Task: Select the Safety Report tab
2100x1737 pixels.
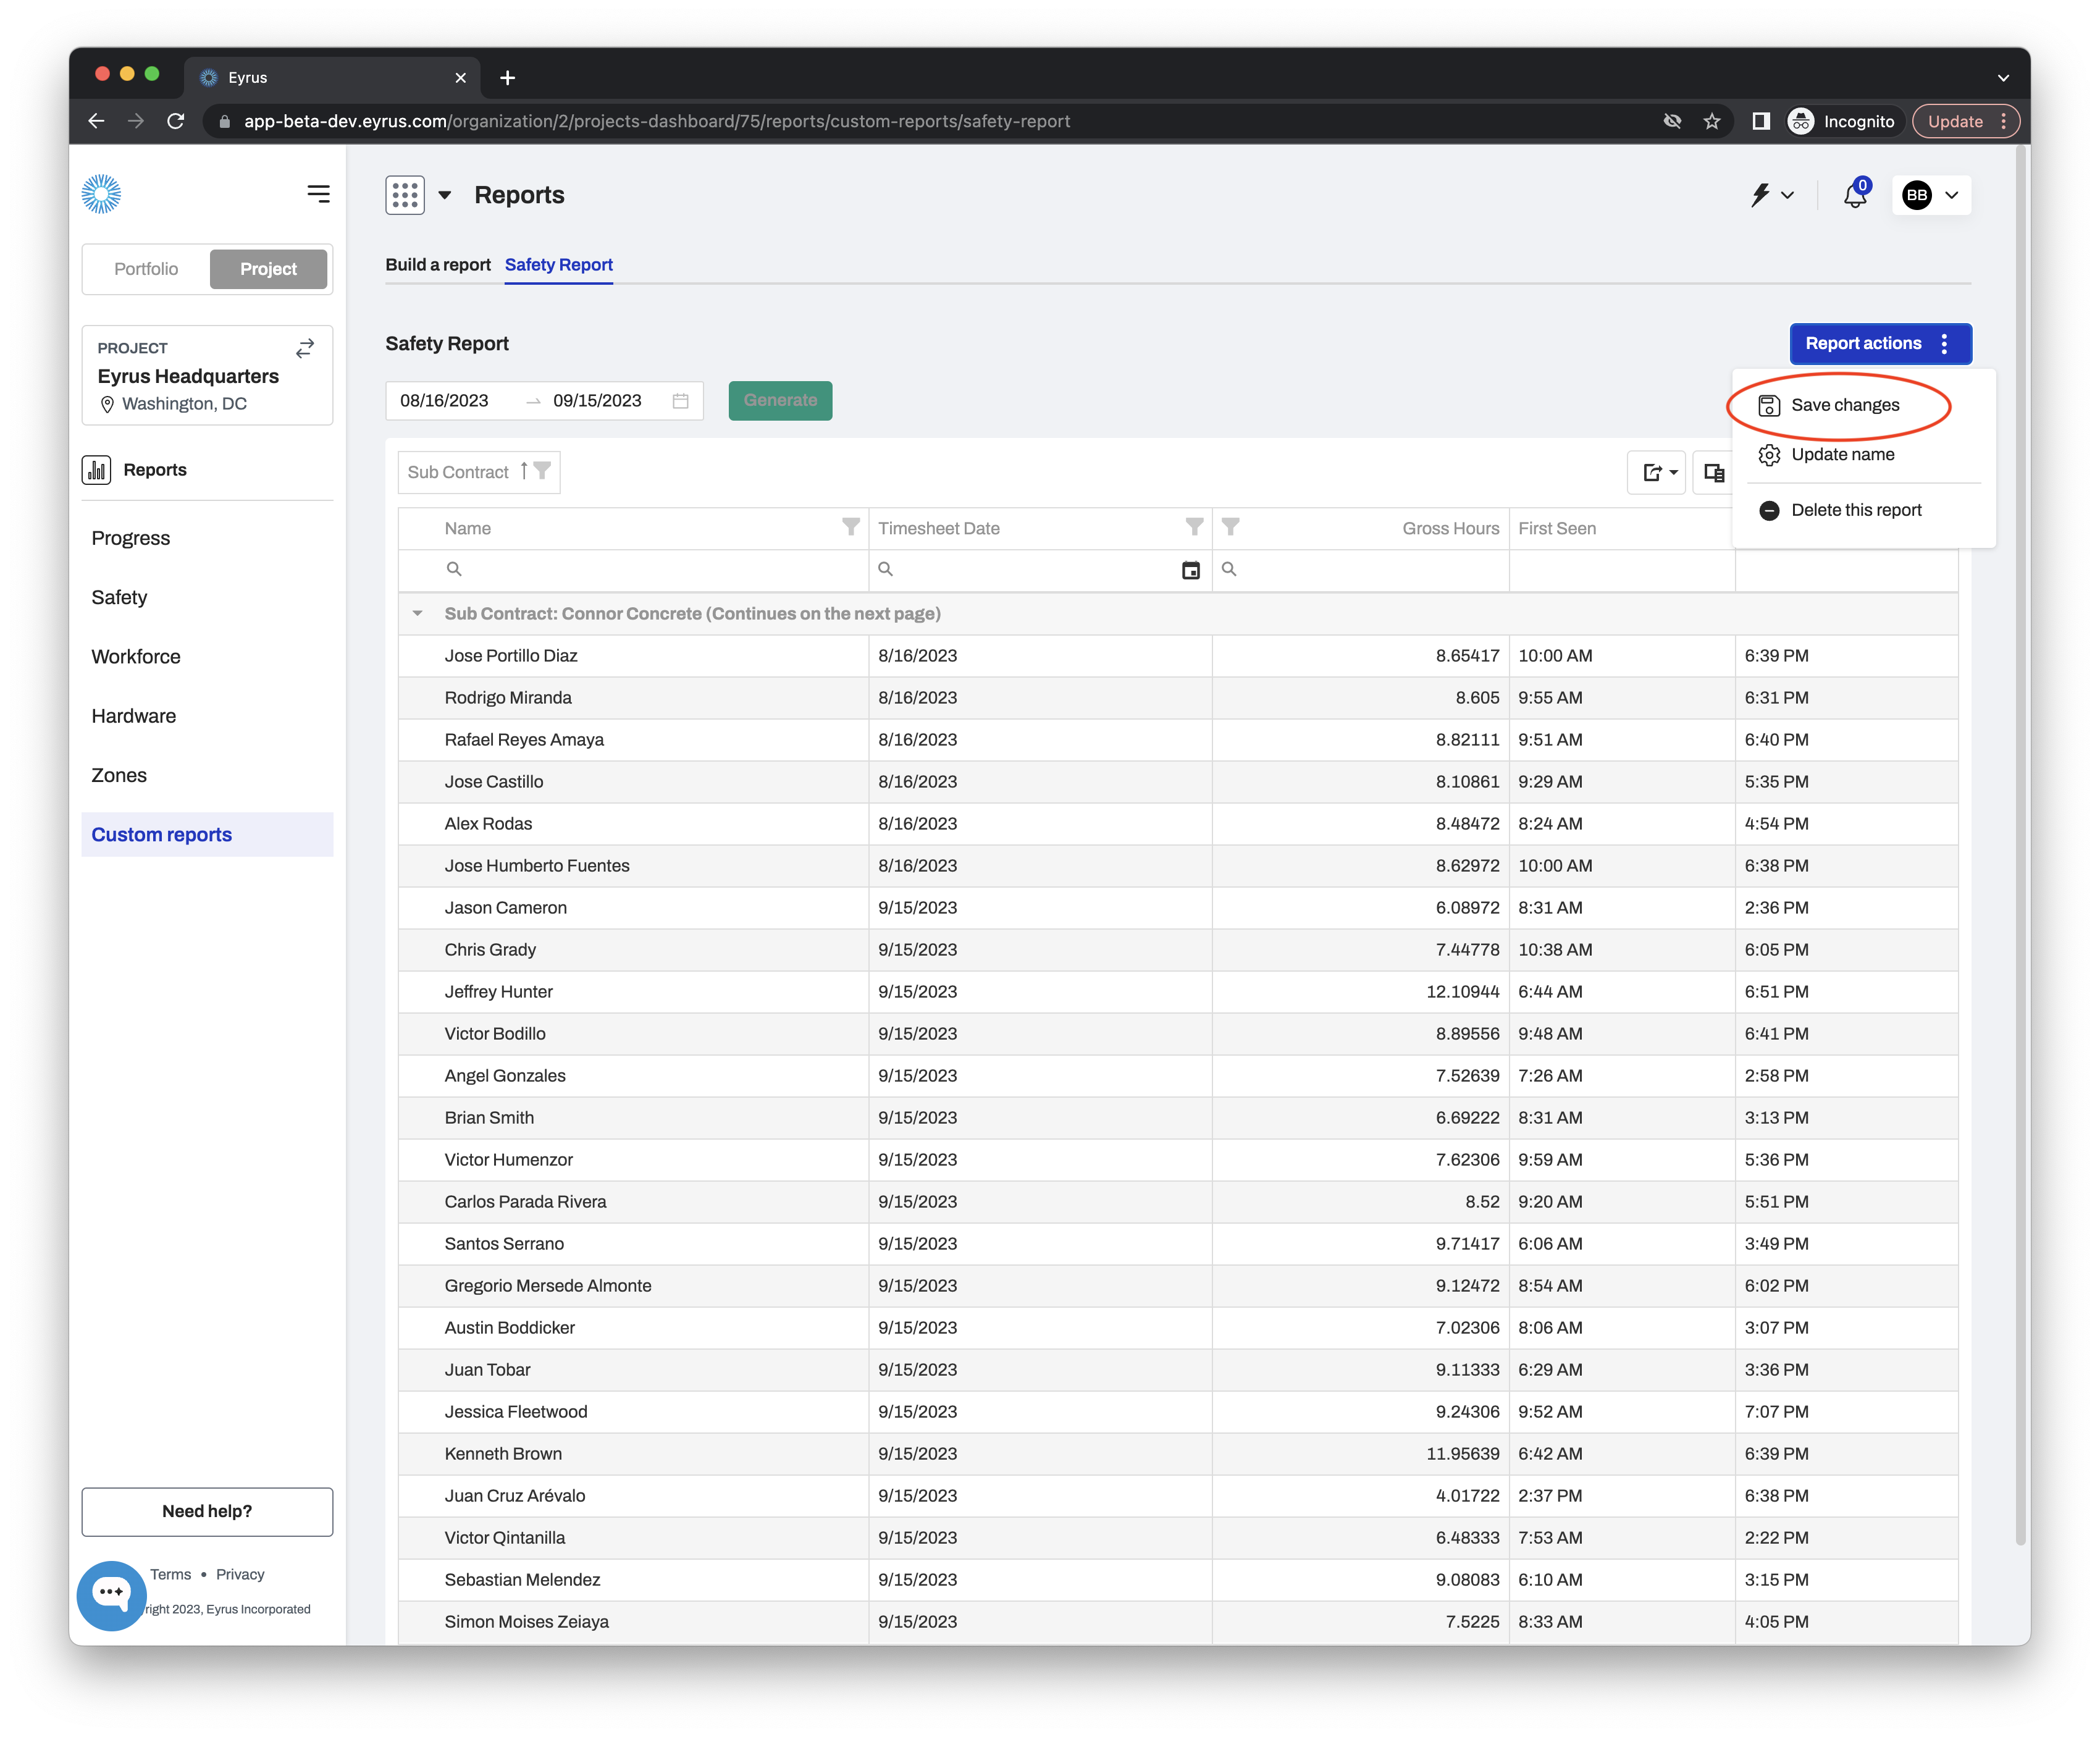Action: pyautogui.click(x=559, y=265)
